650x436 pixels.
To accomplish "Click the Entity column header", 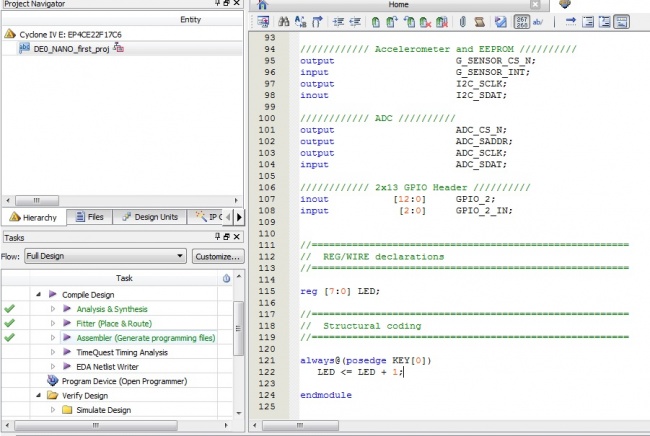I will point(190,19).
